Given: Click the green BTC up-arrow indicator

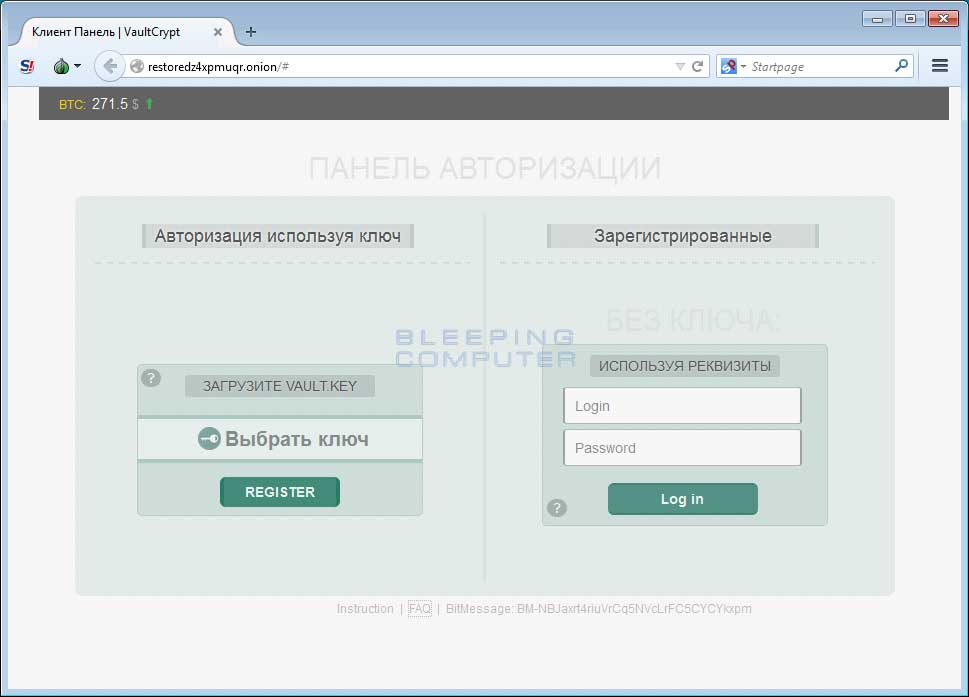Looking at the screenshot, I should [x=150, y=104].
